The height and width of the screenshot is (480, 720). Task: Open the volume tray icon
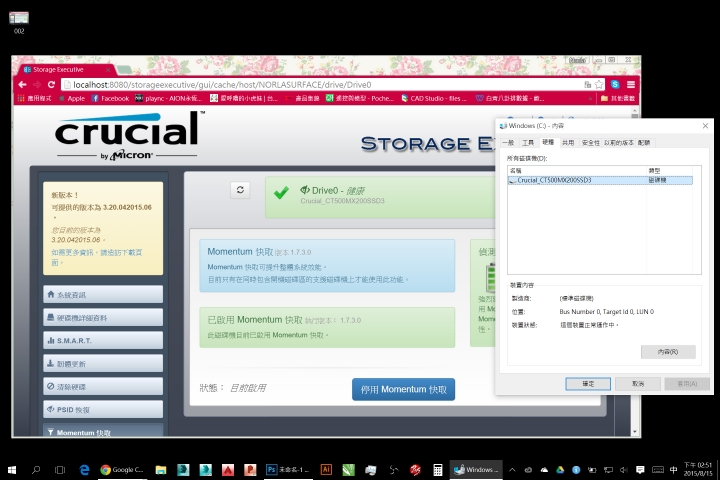coord(624,469)
